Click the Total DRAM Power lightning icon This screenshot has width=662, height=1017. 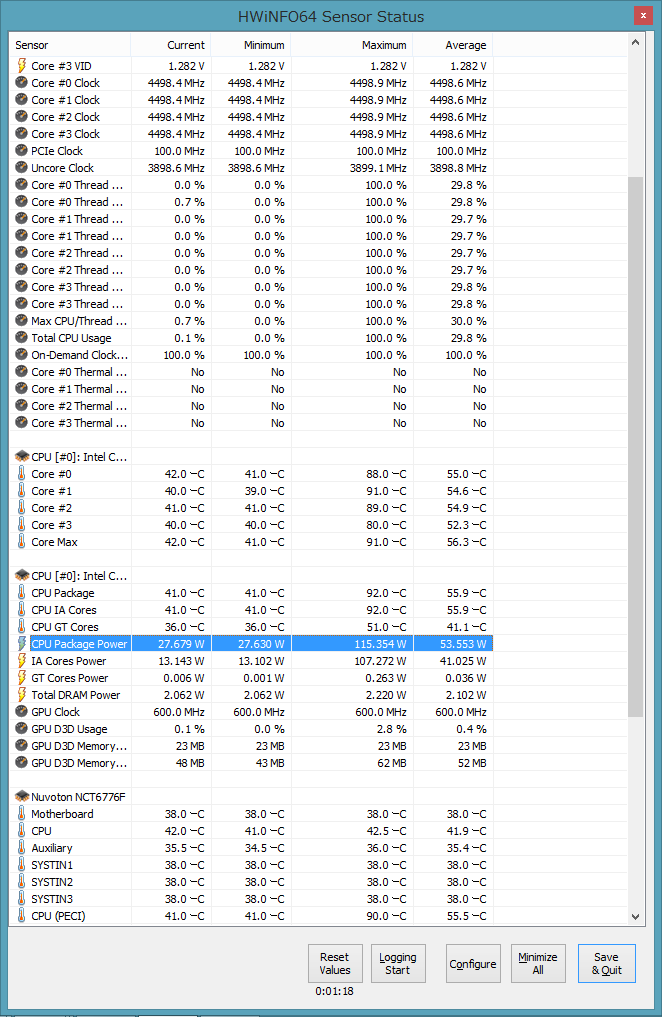click(21, 694)
